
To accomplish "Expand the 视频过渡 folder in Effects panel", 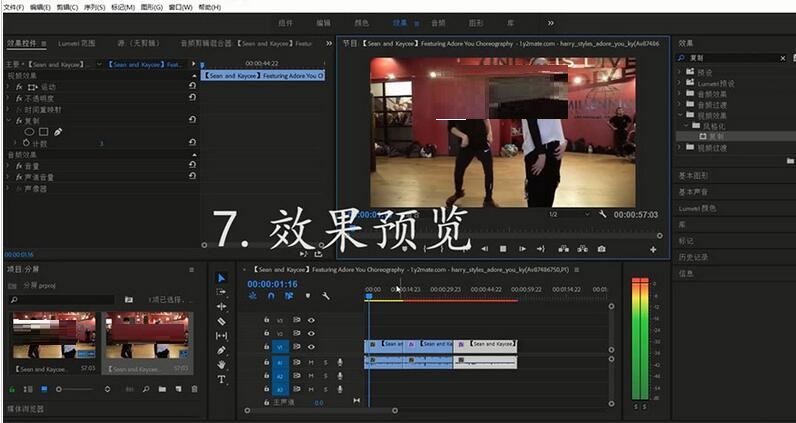I will (x=681, y=147).
